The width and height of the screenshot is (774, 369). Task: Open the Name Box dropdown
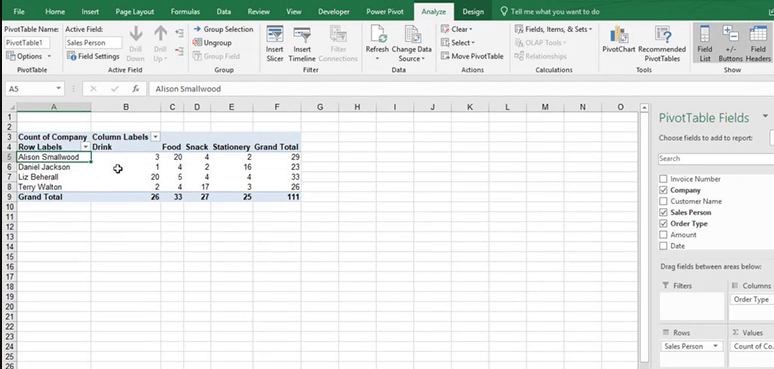(x=59, y=89)
